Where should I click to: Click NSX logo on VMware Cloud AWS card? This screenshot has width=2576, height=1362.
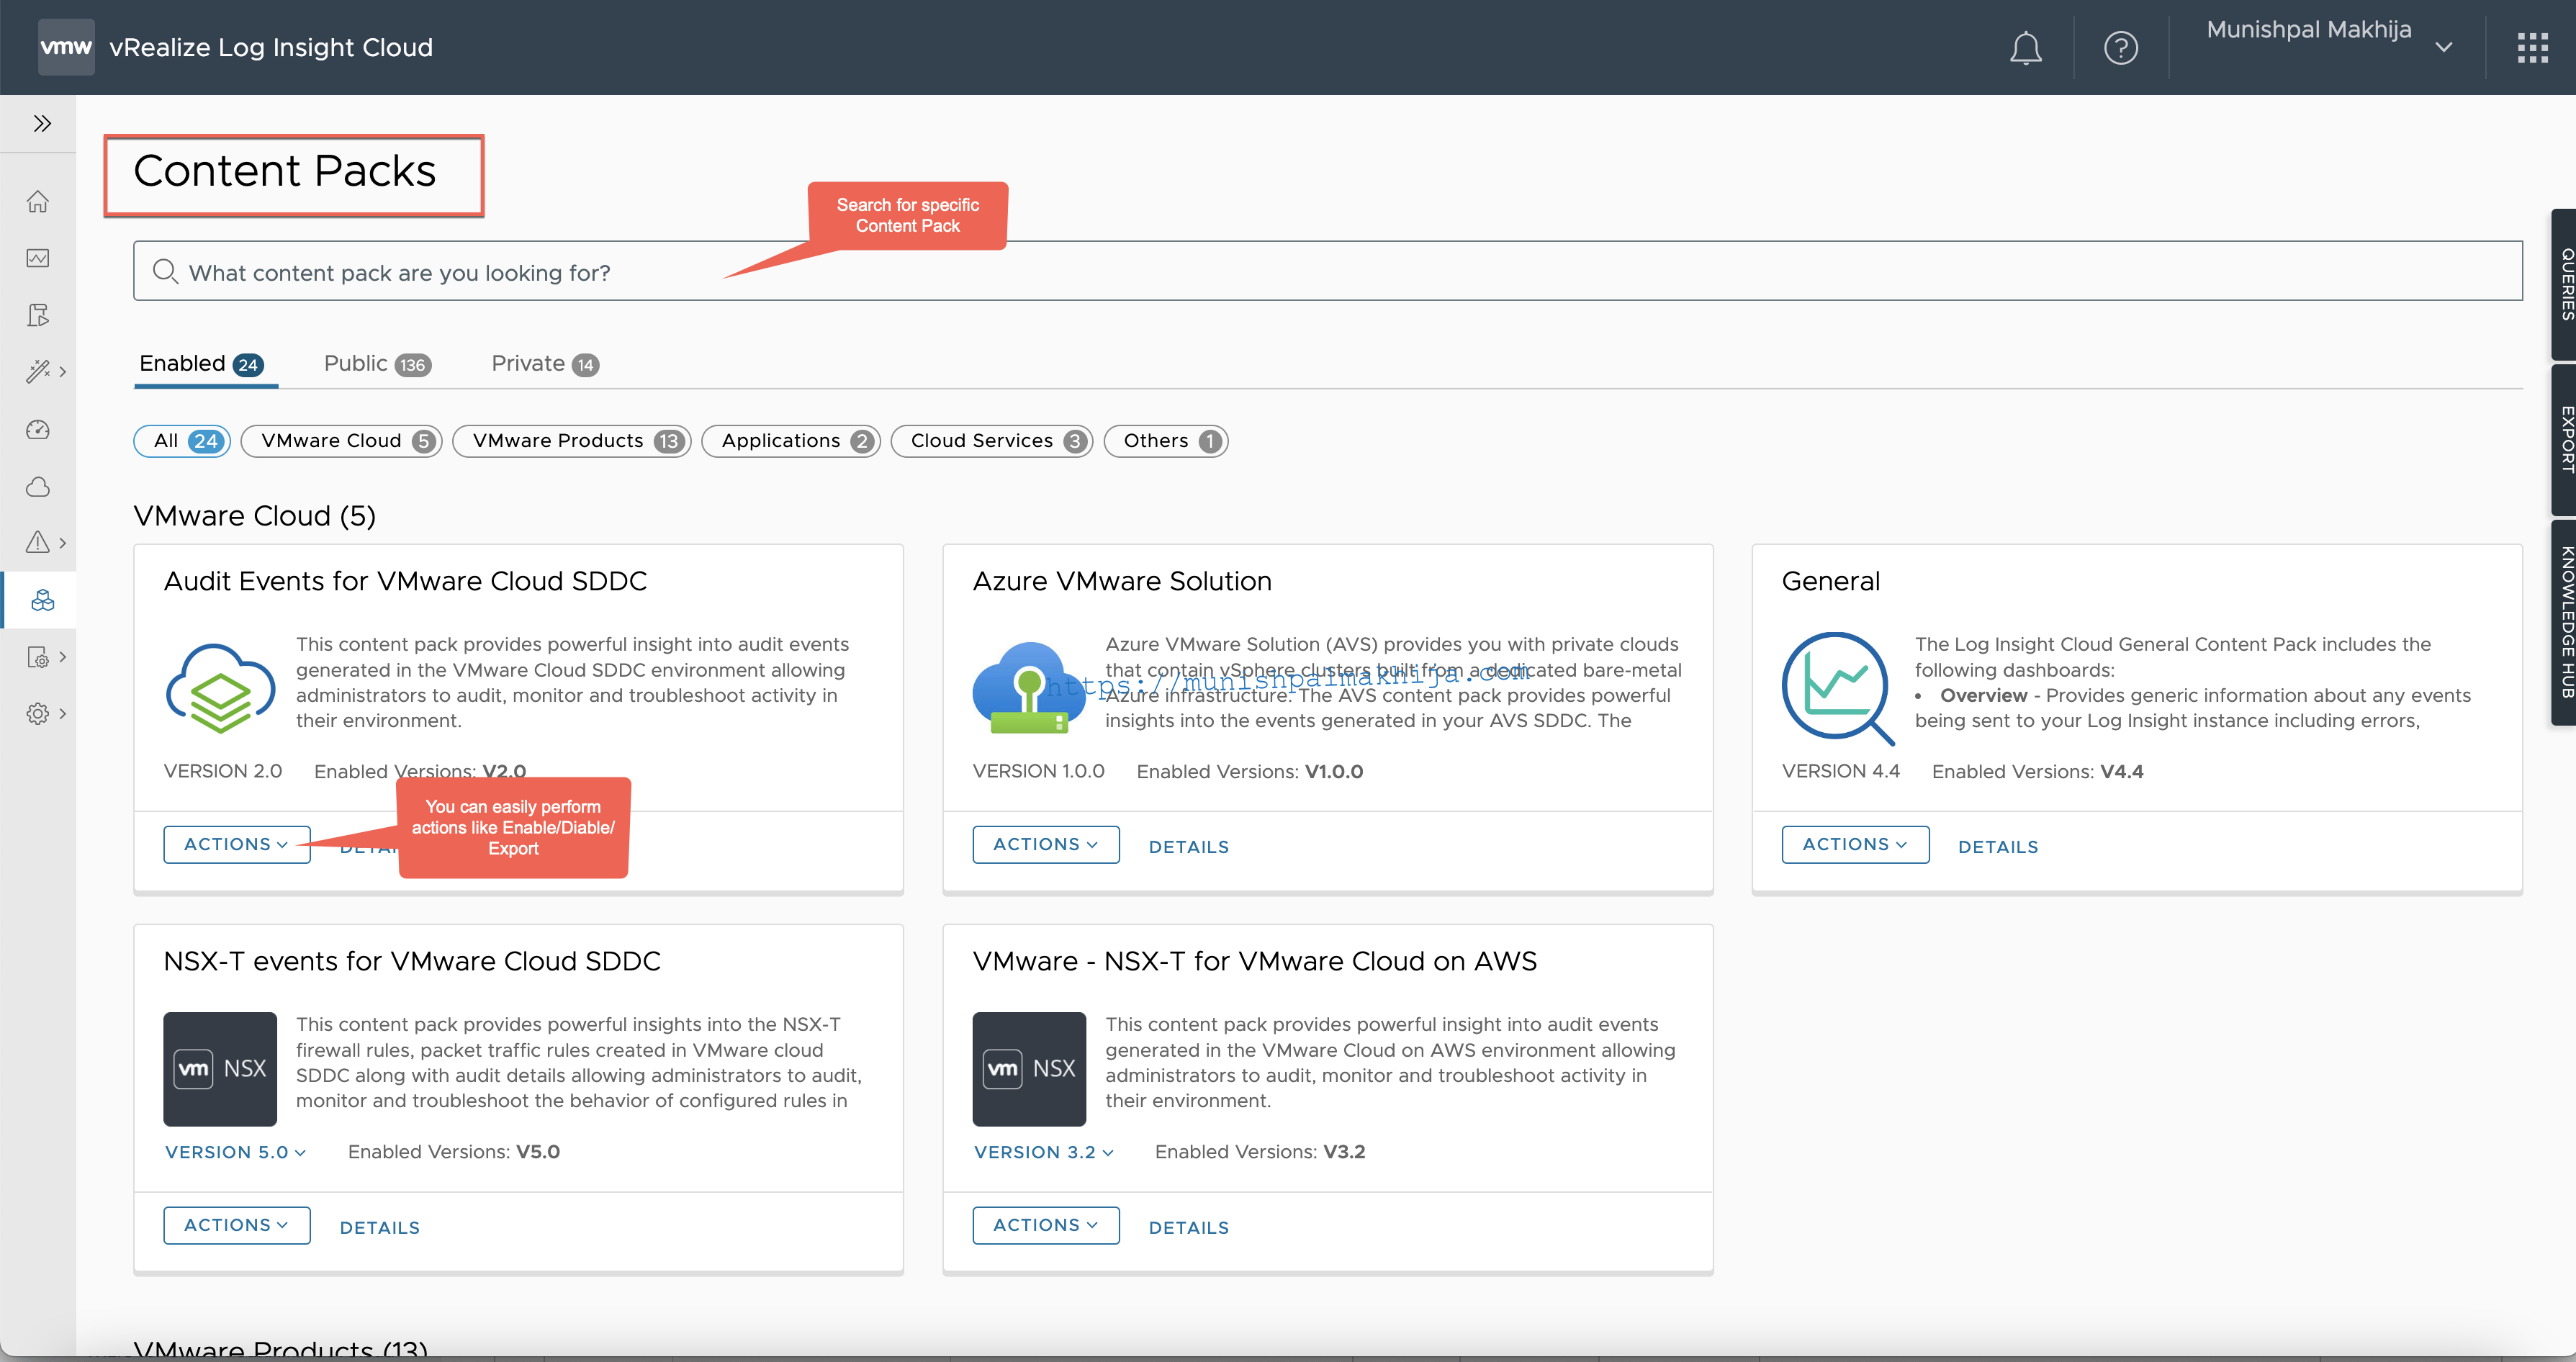pyautogui.click(x=1029, y=1069)
